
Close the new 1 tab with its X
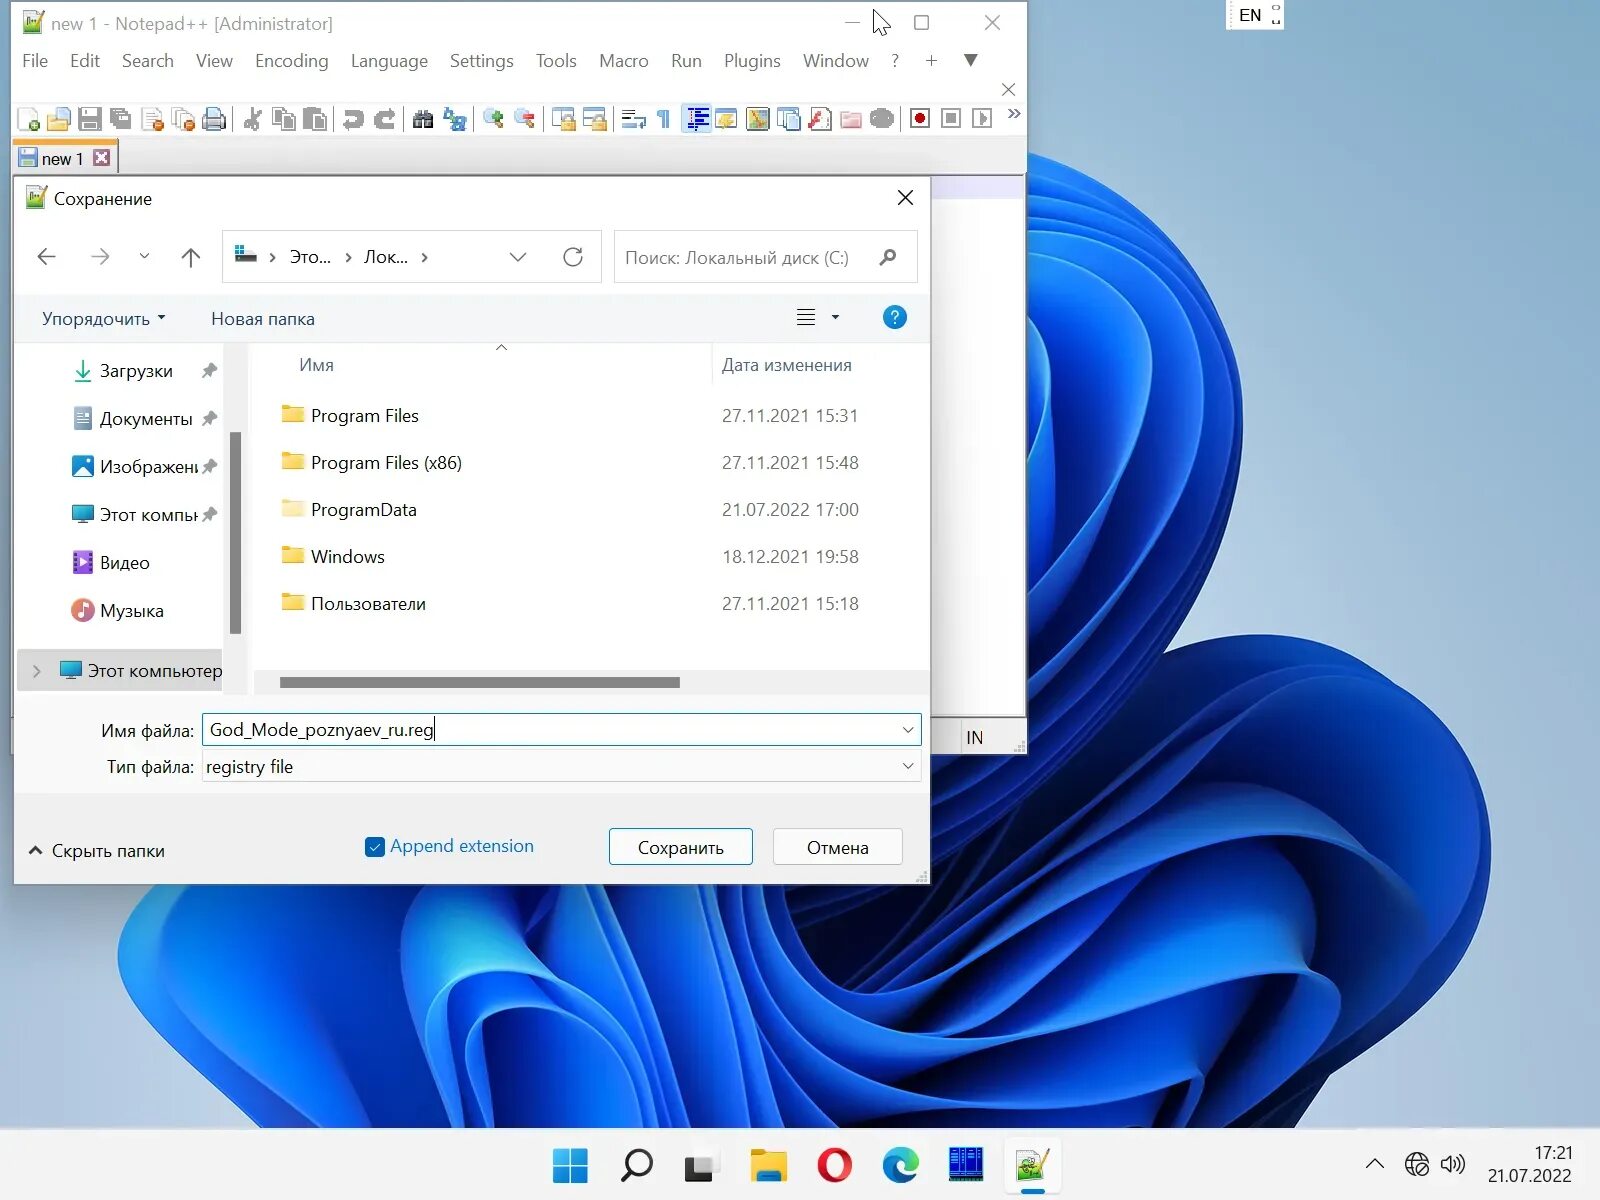click(x=101, y=158)
